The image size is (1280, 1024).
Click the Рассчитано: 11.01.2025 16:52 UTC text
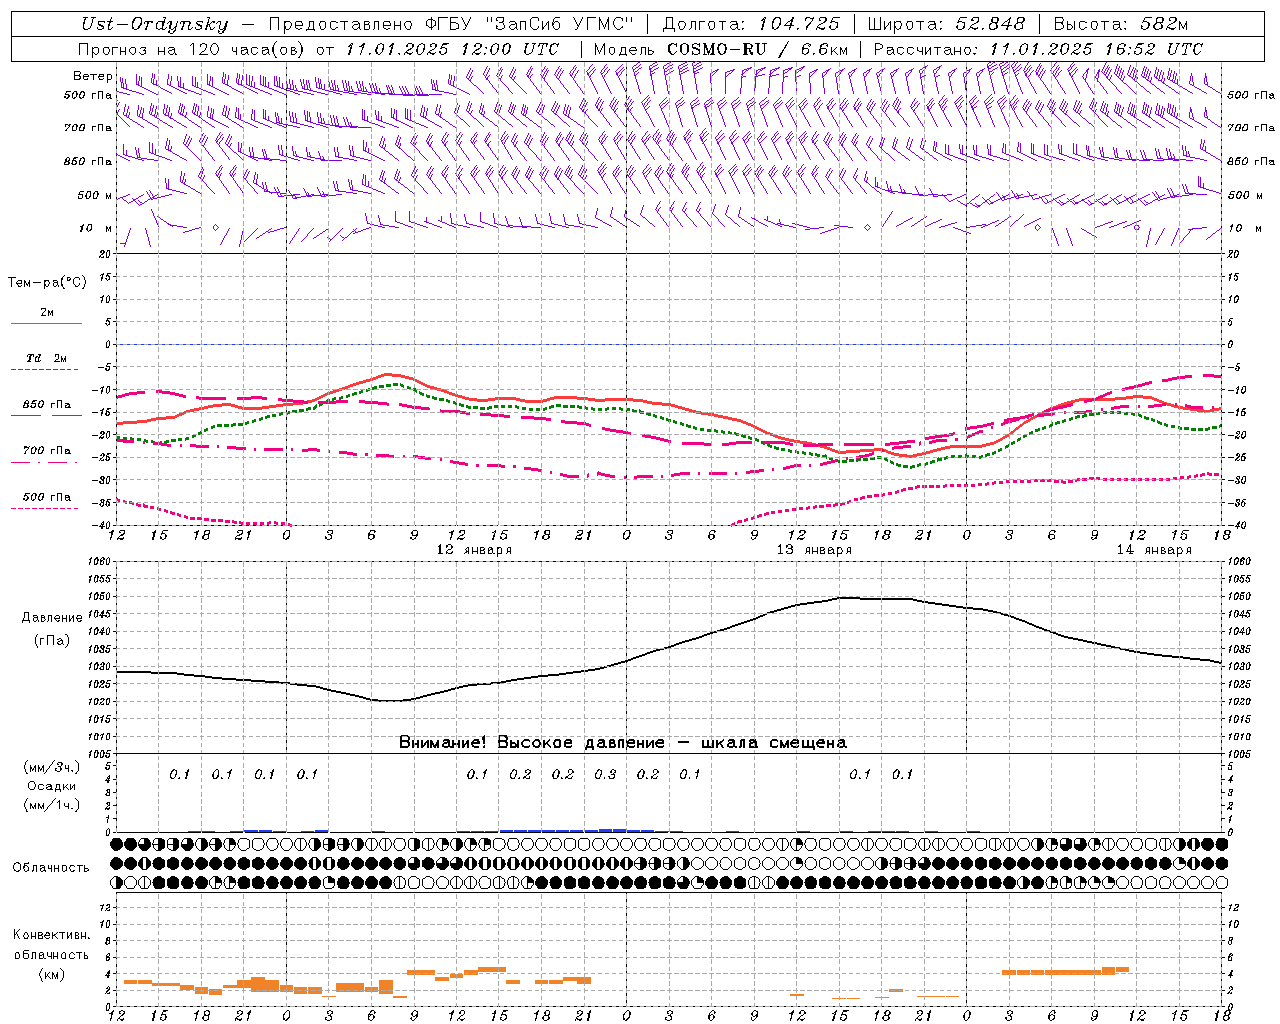tap(1038, 49)
